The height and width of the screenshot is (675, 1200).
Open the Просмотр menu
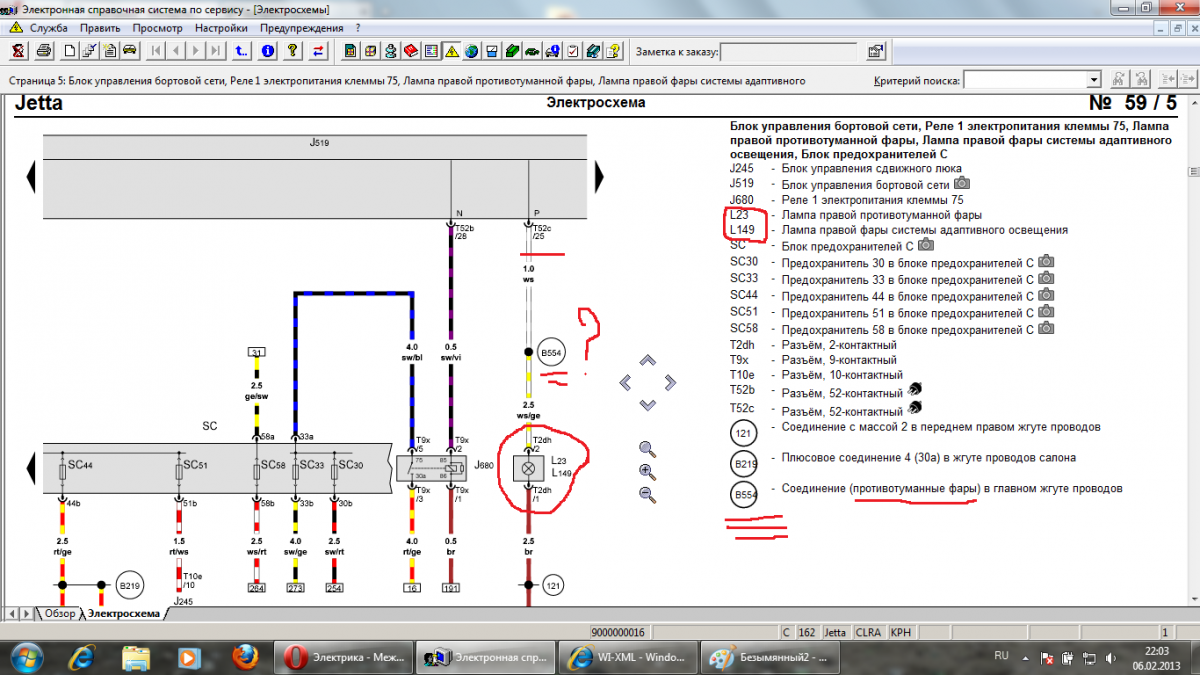click(x=158, y=28)
